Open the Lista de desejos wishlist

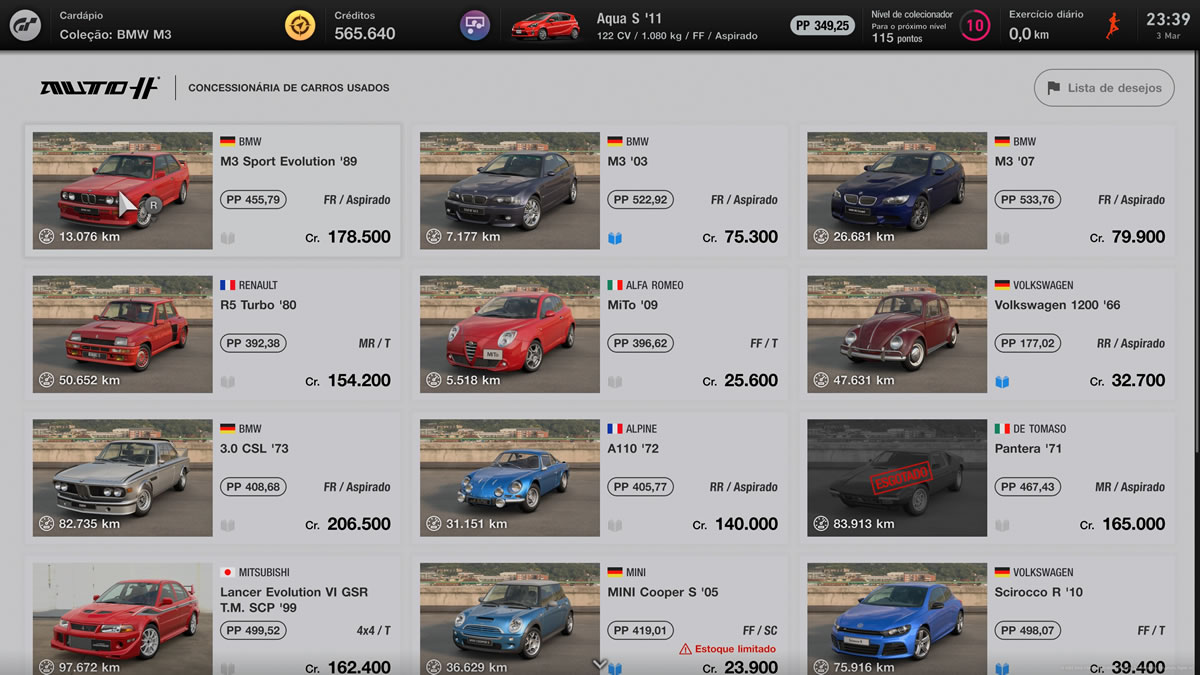tap(1104, 88)
